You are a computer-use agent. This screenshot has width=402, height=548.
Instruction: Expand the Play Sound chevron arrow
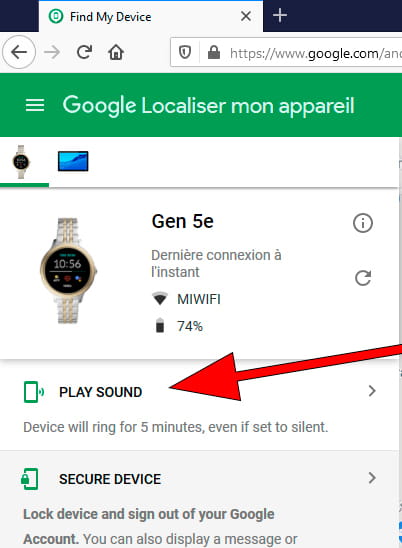pyautogui.click(x=372, y=391)
